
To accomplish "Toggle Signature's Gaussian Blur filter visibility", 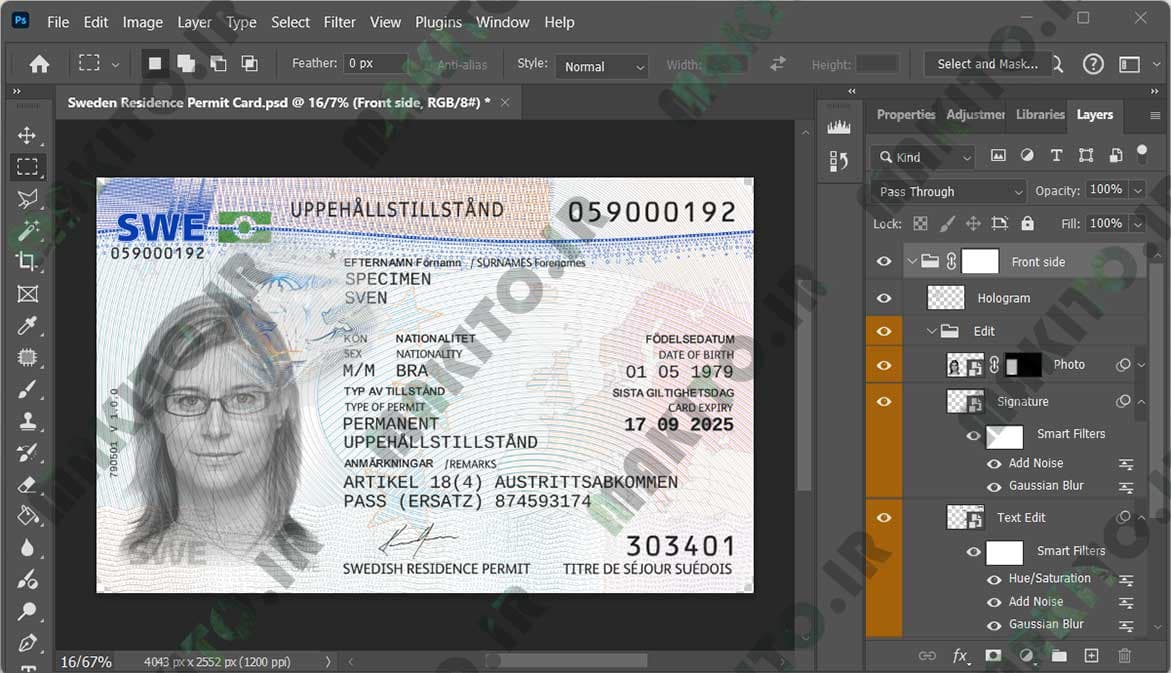I will [x=993, y=487].
